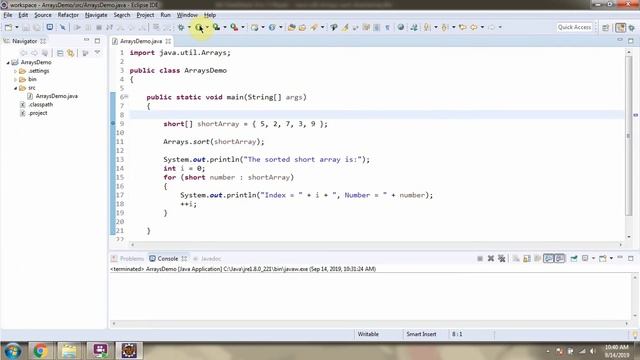The image size is (640, 360).
Task: Open Chrome from the taskbar
Action: click(x=40, y=351)
